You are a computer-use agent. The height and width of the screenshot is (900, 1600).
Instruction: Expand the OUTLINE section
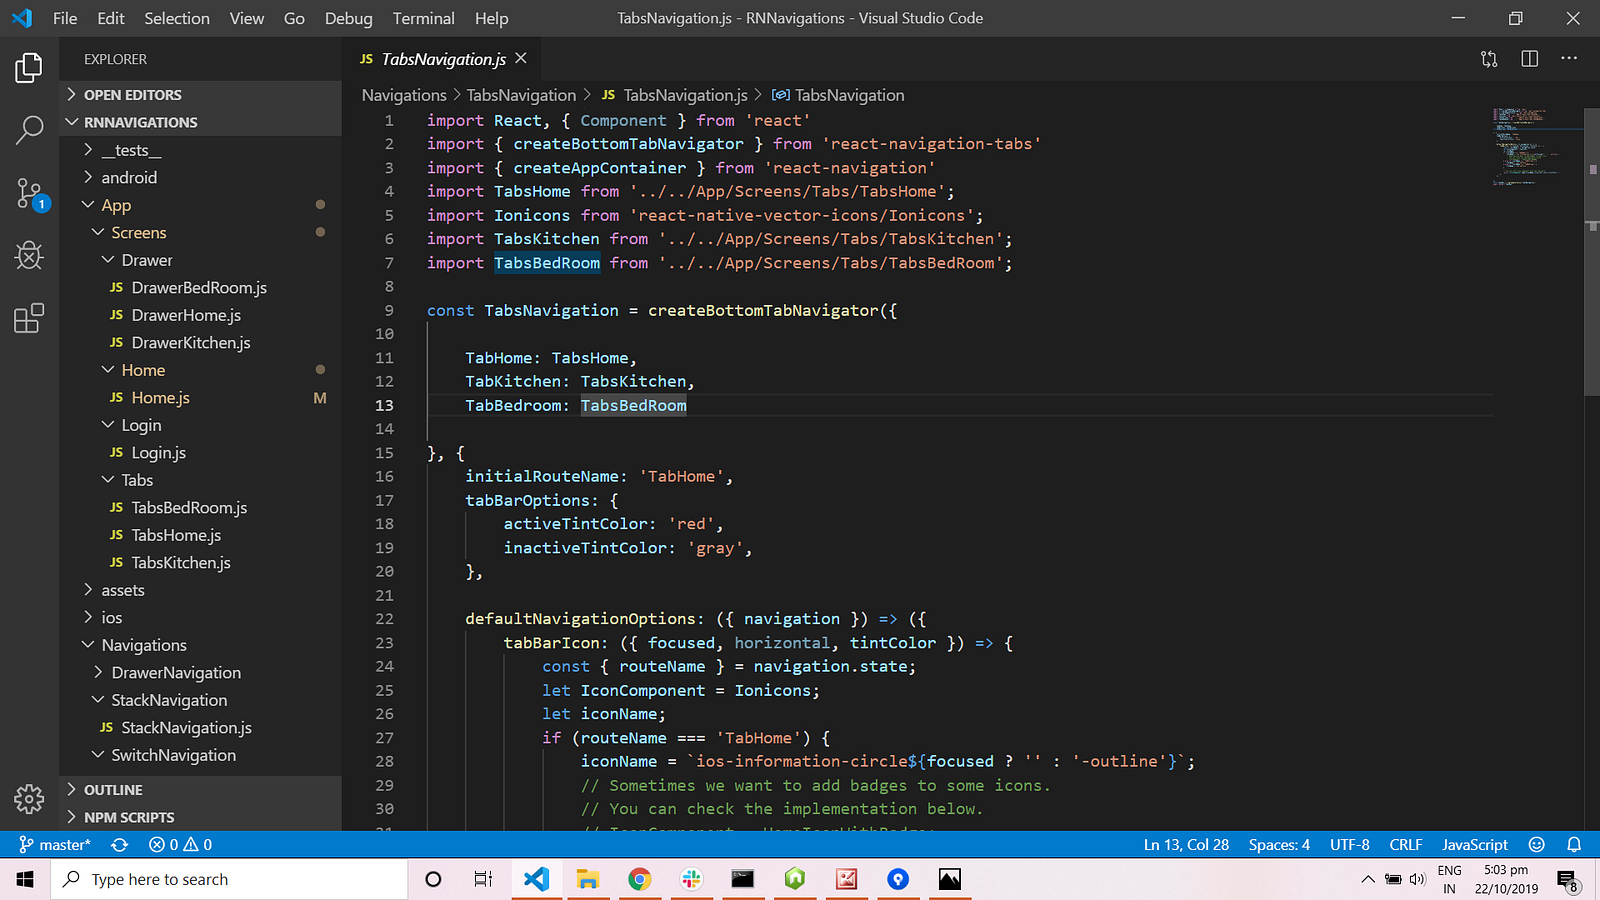point(200,790)
